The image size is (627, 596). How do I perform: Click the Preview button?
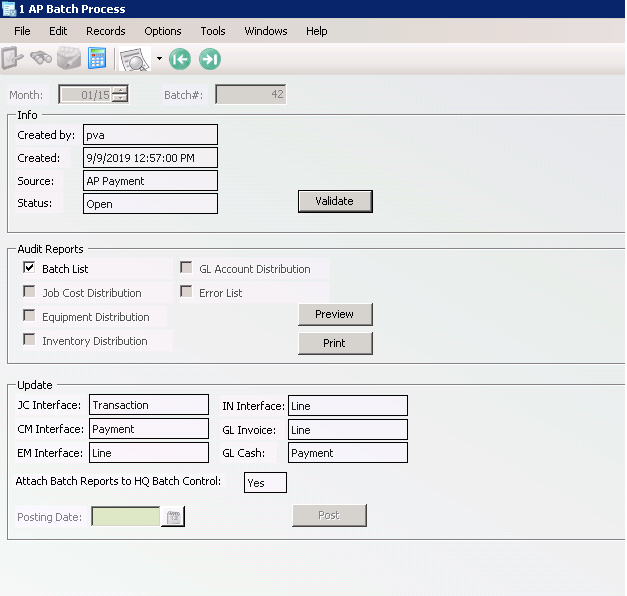click(x=335, y=314)
